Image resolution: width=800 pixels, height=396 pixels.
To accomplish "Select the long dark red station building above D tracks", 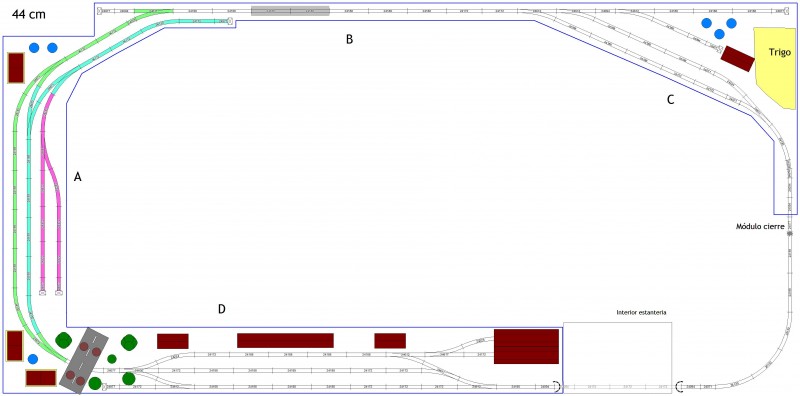I will (285, 340).
